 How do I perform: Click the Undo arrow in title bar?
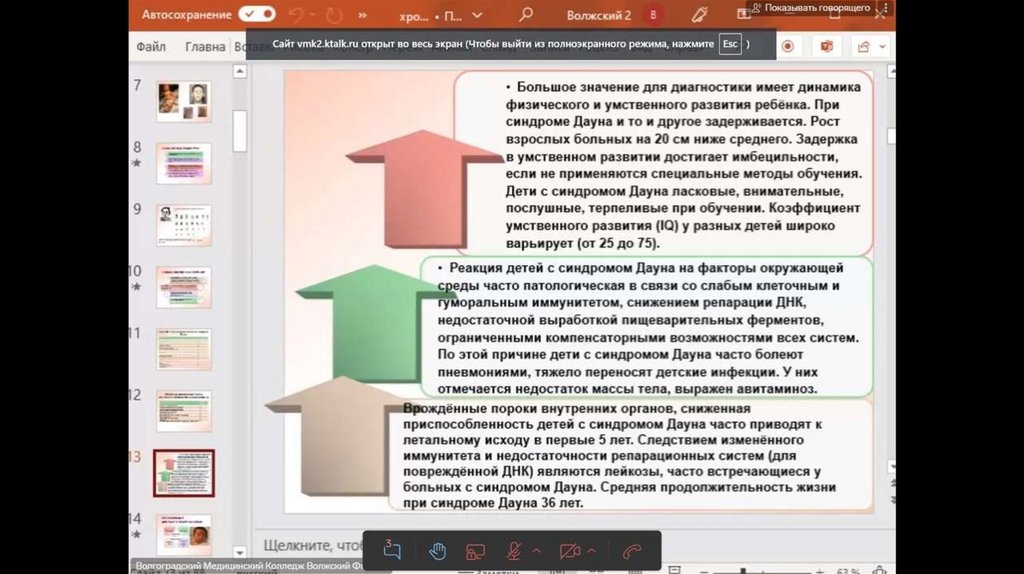(x=296, y=15)
